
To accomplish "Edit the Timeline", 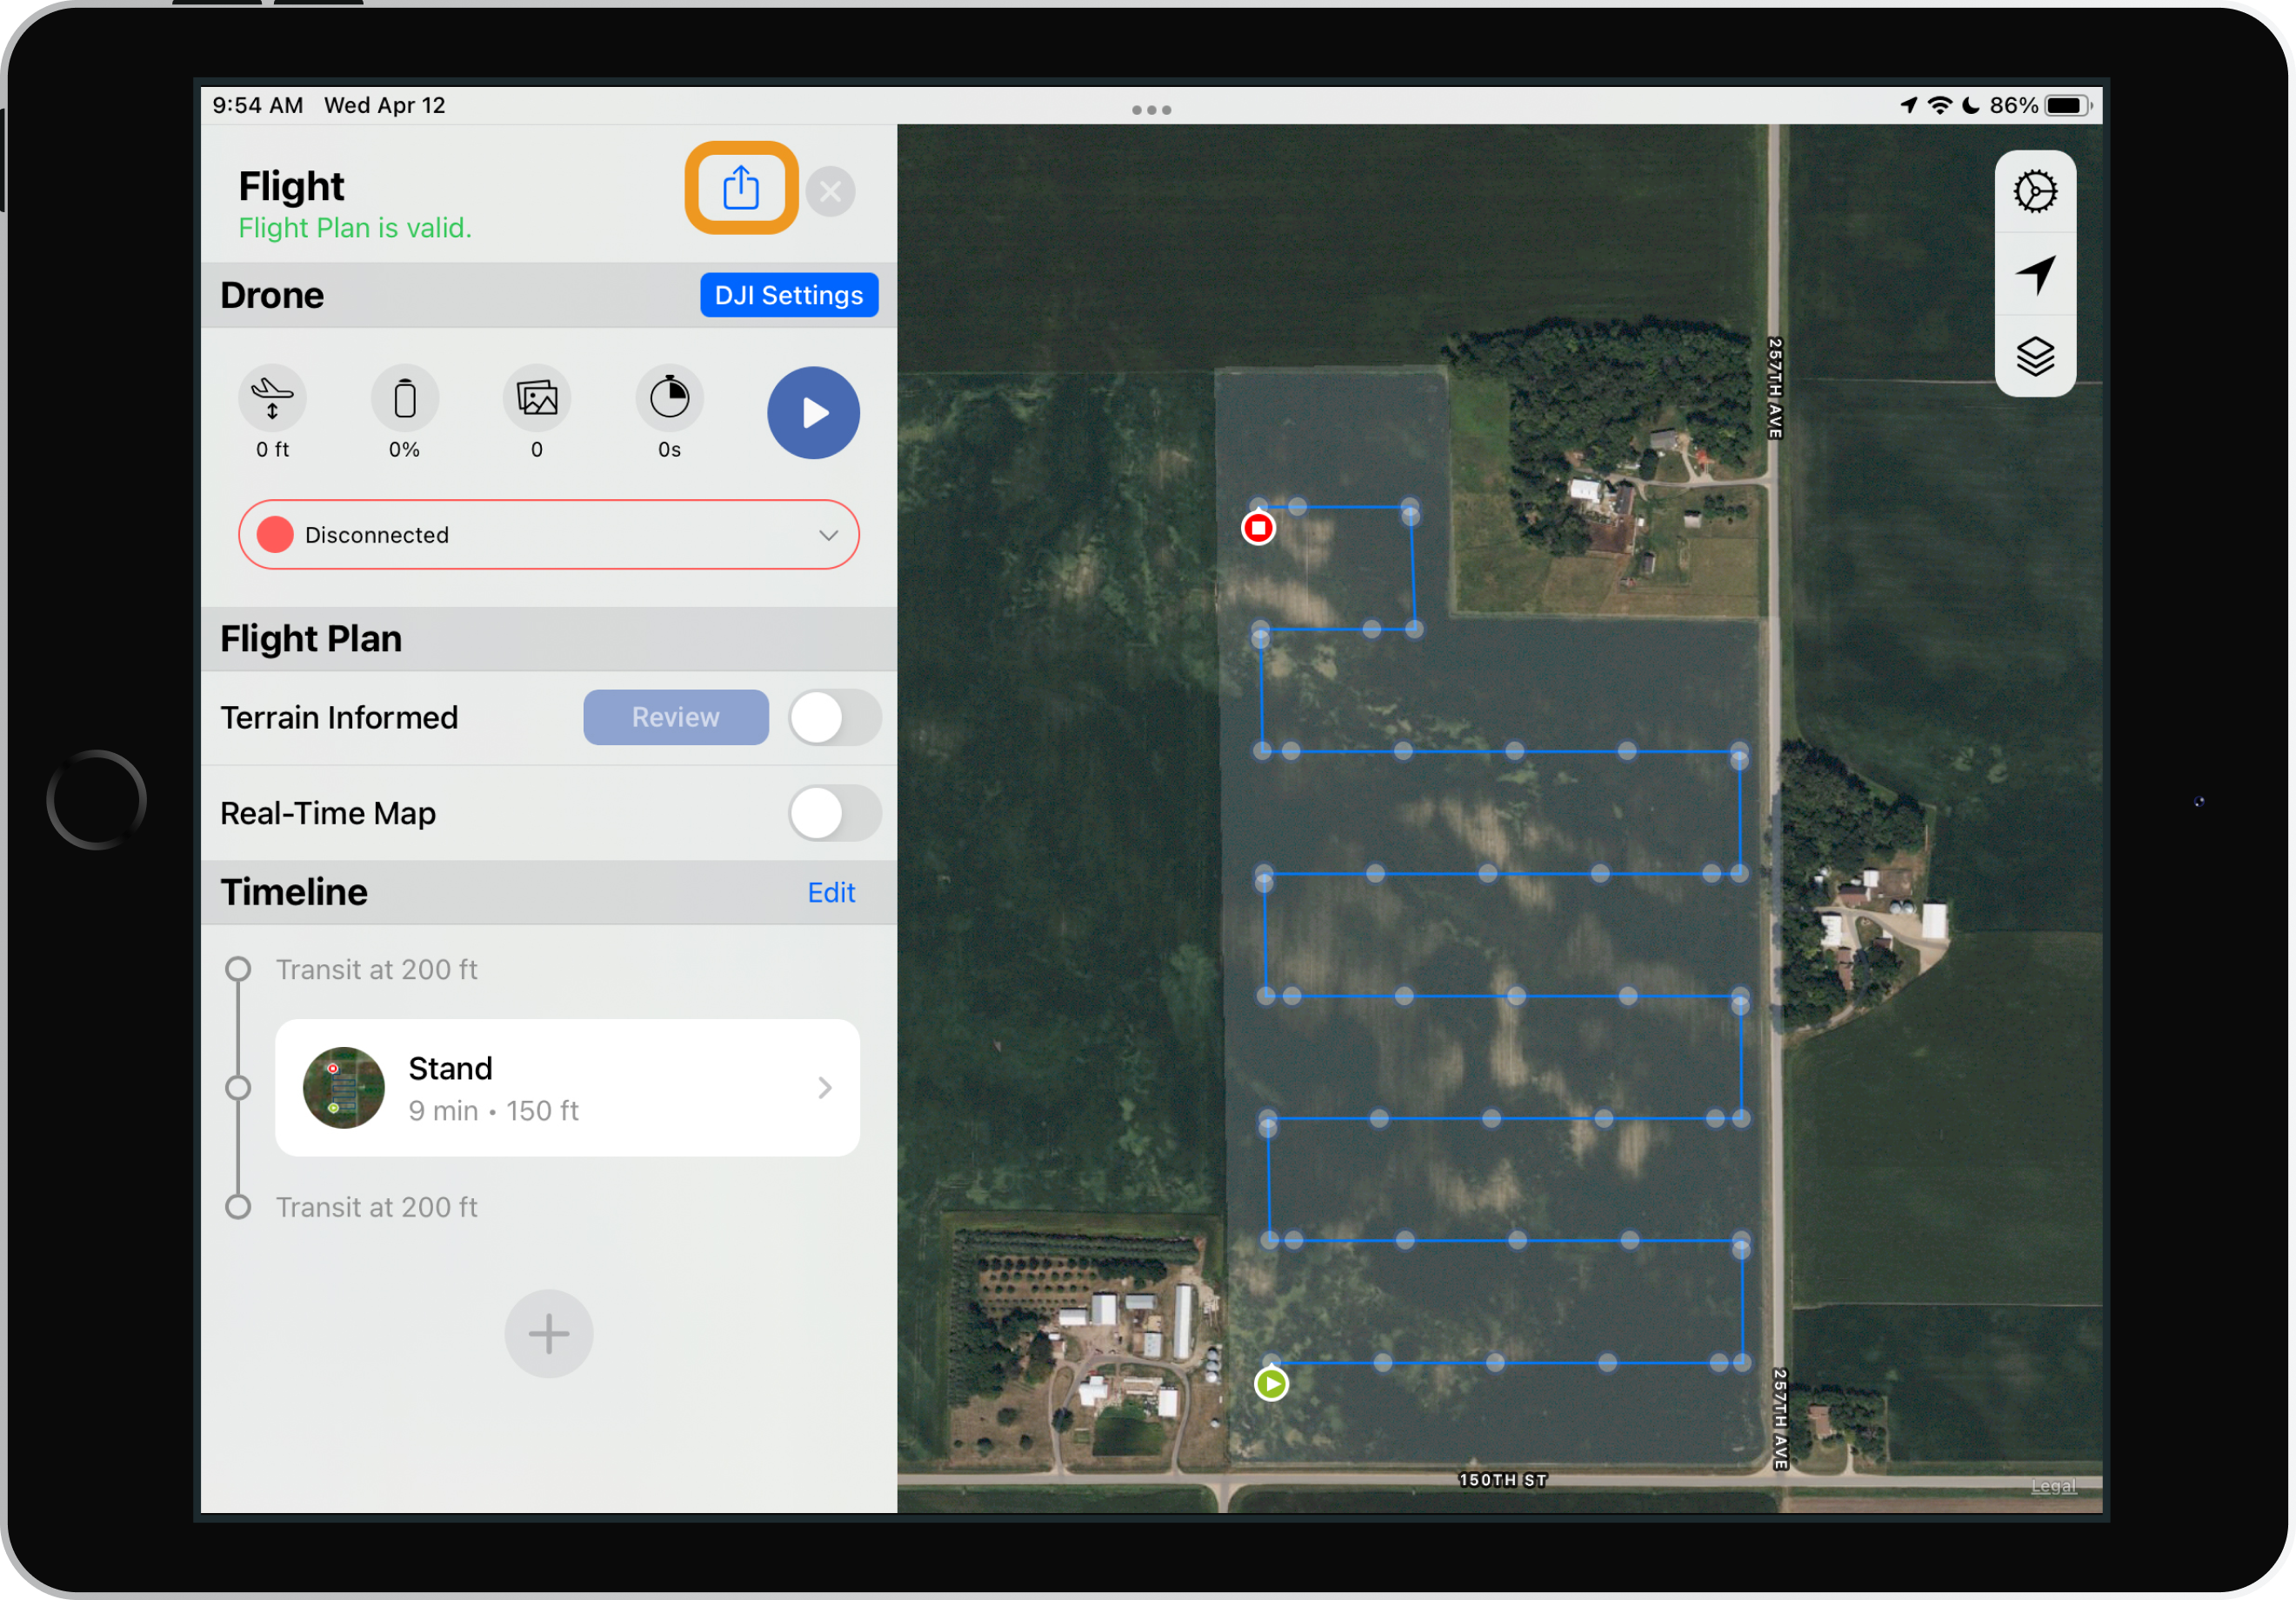I will pos(831,892).
